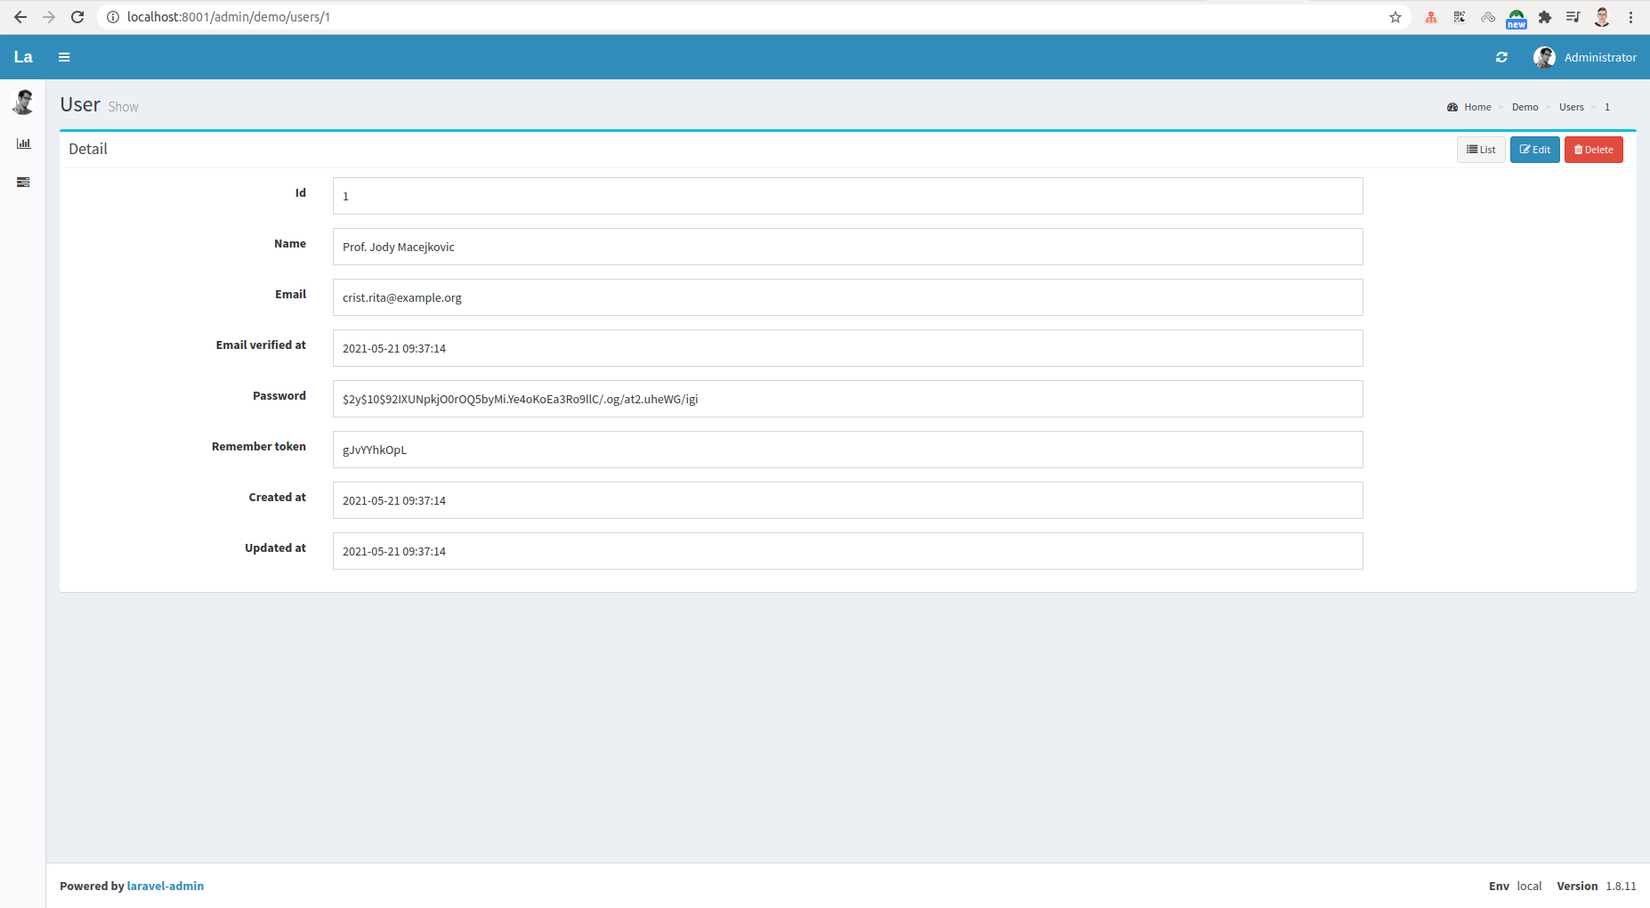Click the QR code extension icon
Viewport: 1650px width, 908px height.
point(1460,17)
